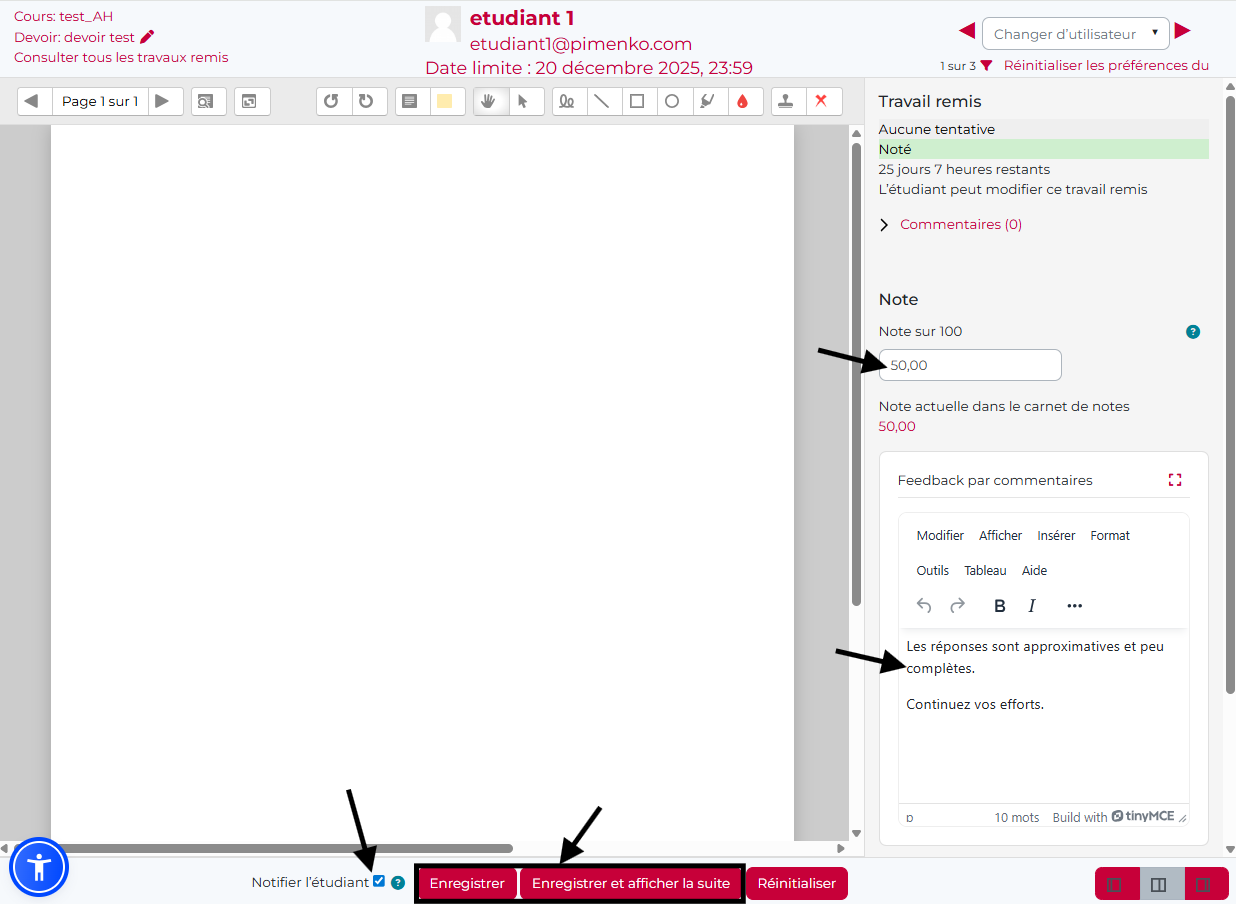This screenshot has width=1236, height=905.
Task: Open the annotation color picker (red drop)
Action: (742, 101)
